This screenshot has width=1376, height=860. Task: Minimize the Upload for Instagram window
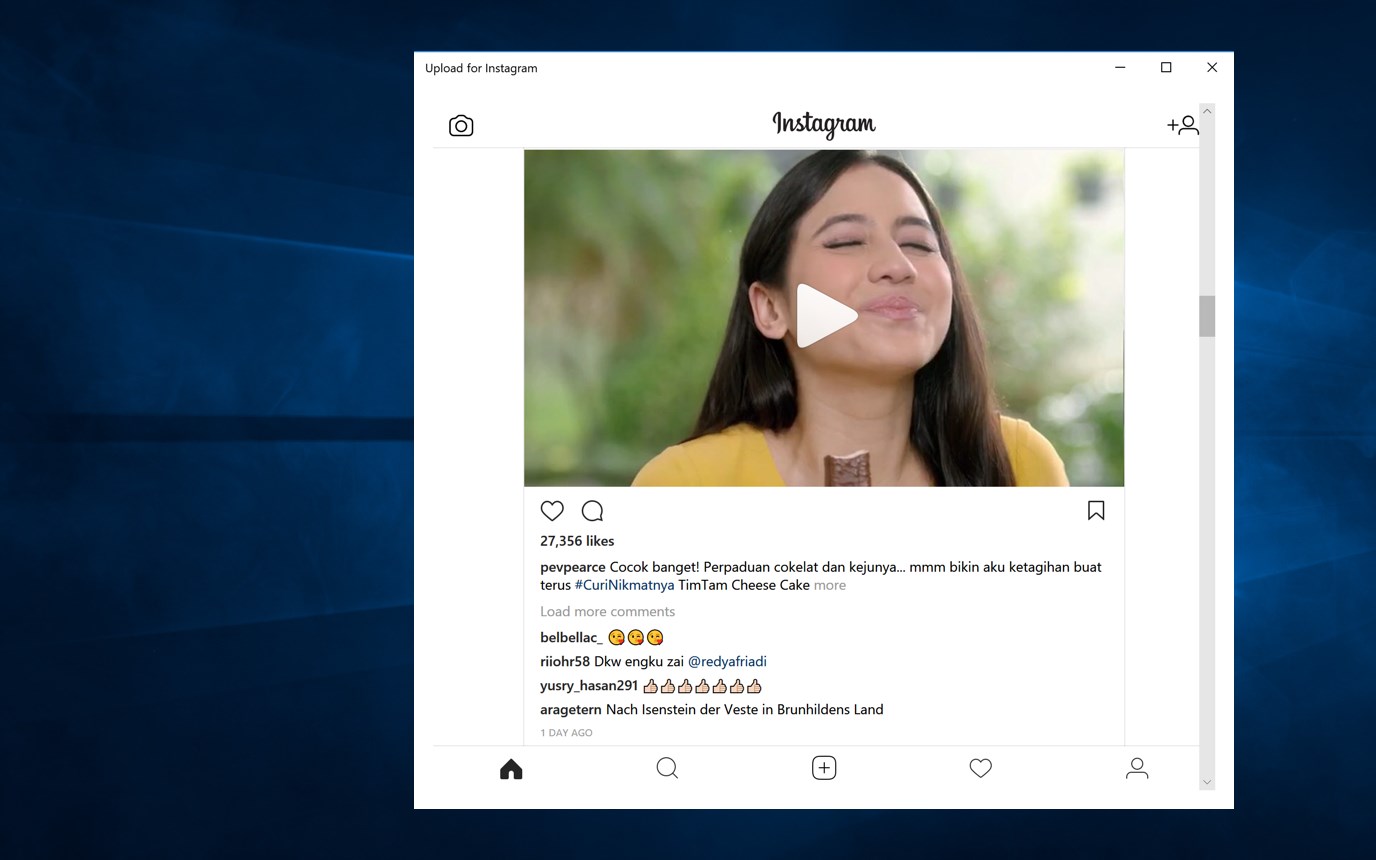(x=1120, y=68)
